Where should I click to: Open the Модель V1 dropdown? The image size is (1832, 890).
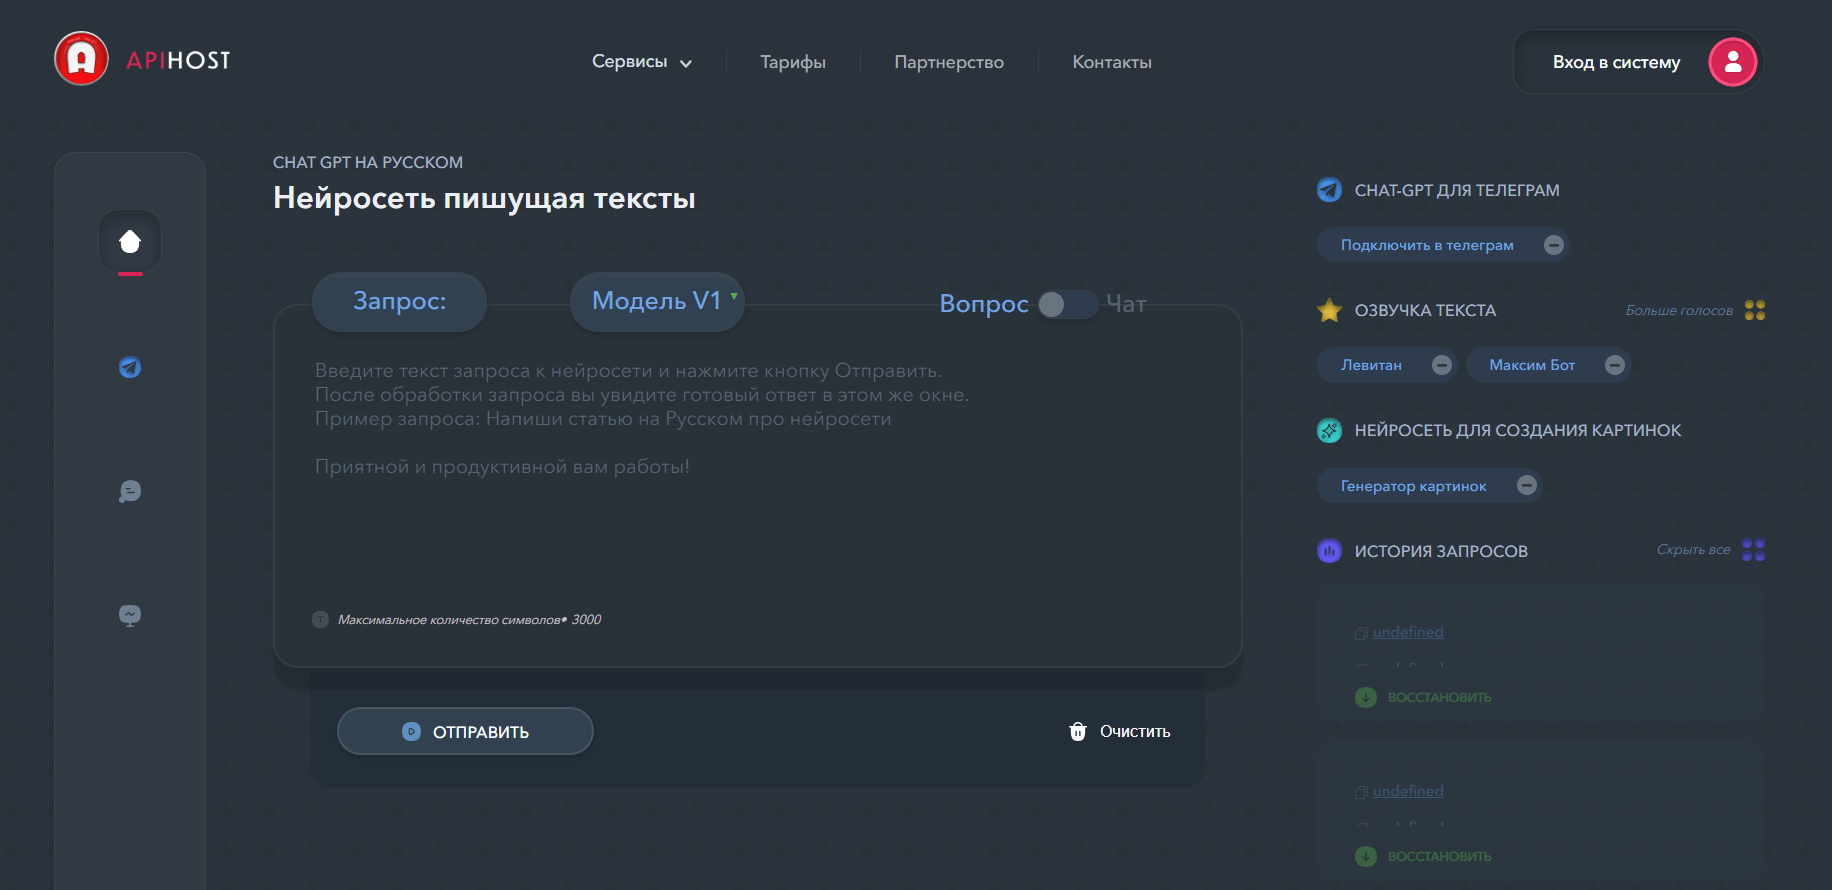click(657, 301)
